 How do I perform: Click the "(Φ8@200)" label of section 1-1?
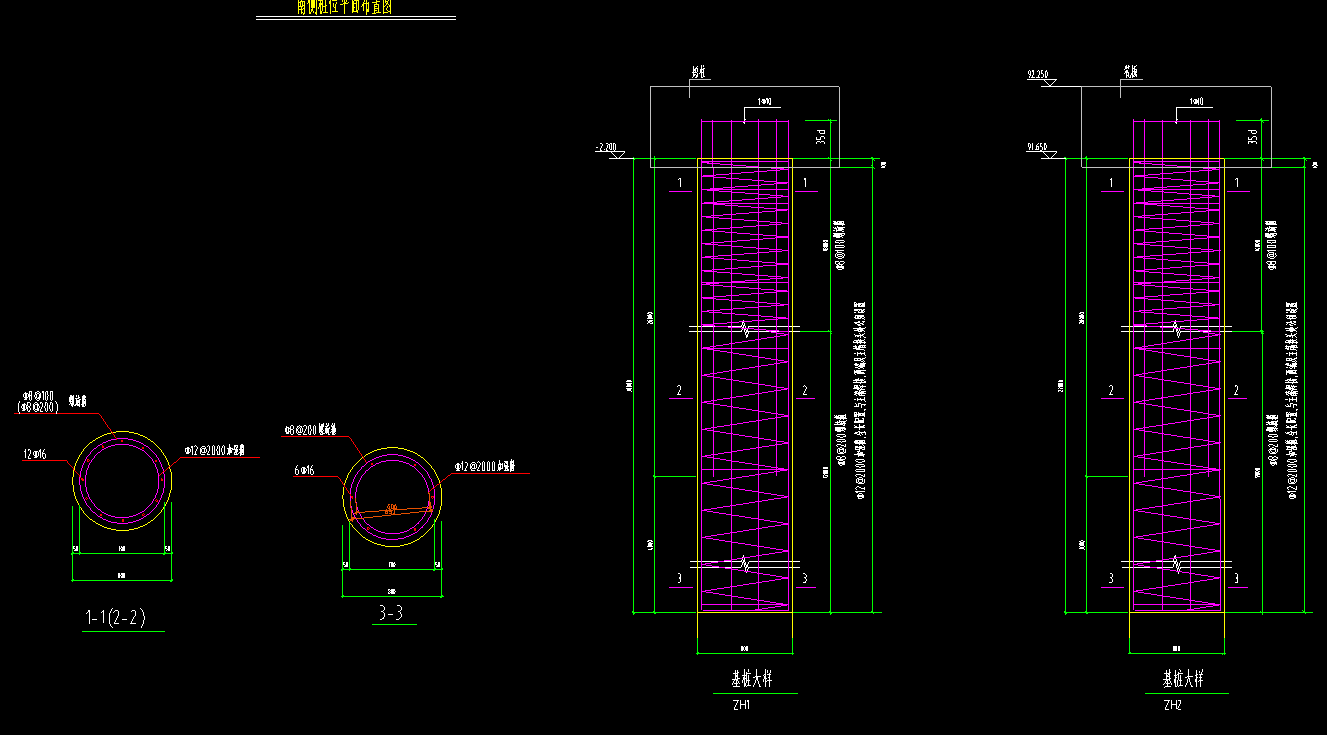(39, 408)
